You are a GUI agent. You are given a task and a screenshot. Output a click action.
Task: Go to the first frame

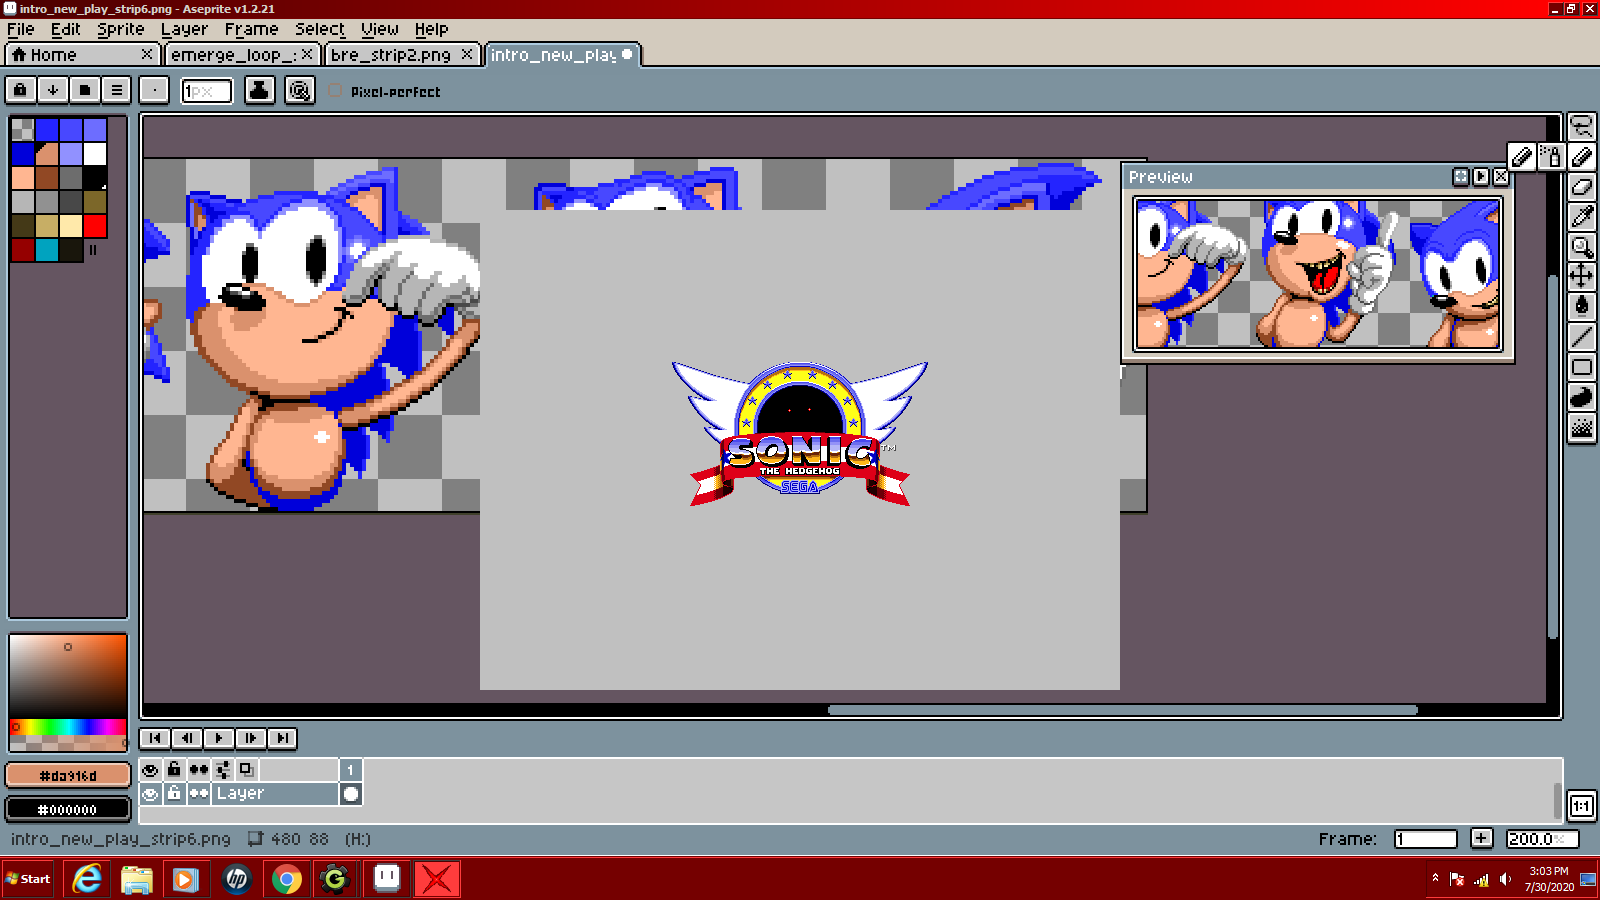coord(155,738)
